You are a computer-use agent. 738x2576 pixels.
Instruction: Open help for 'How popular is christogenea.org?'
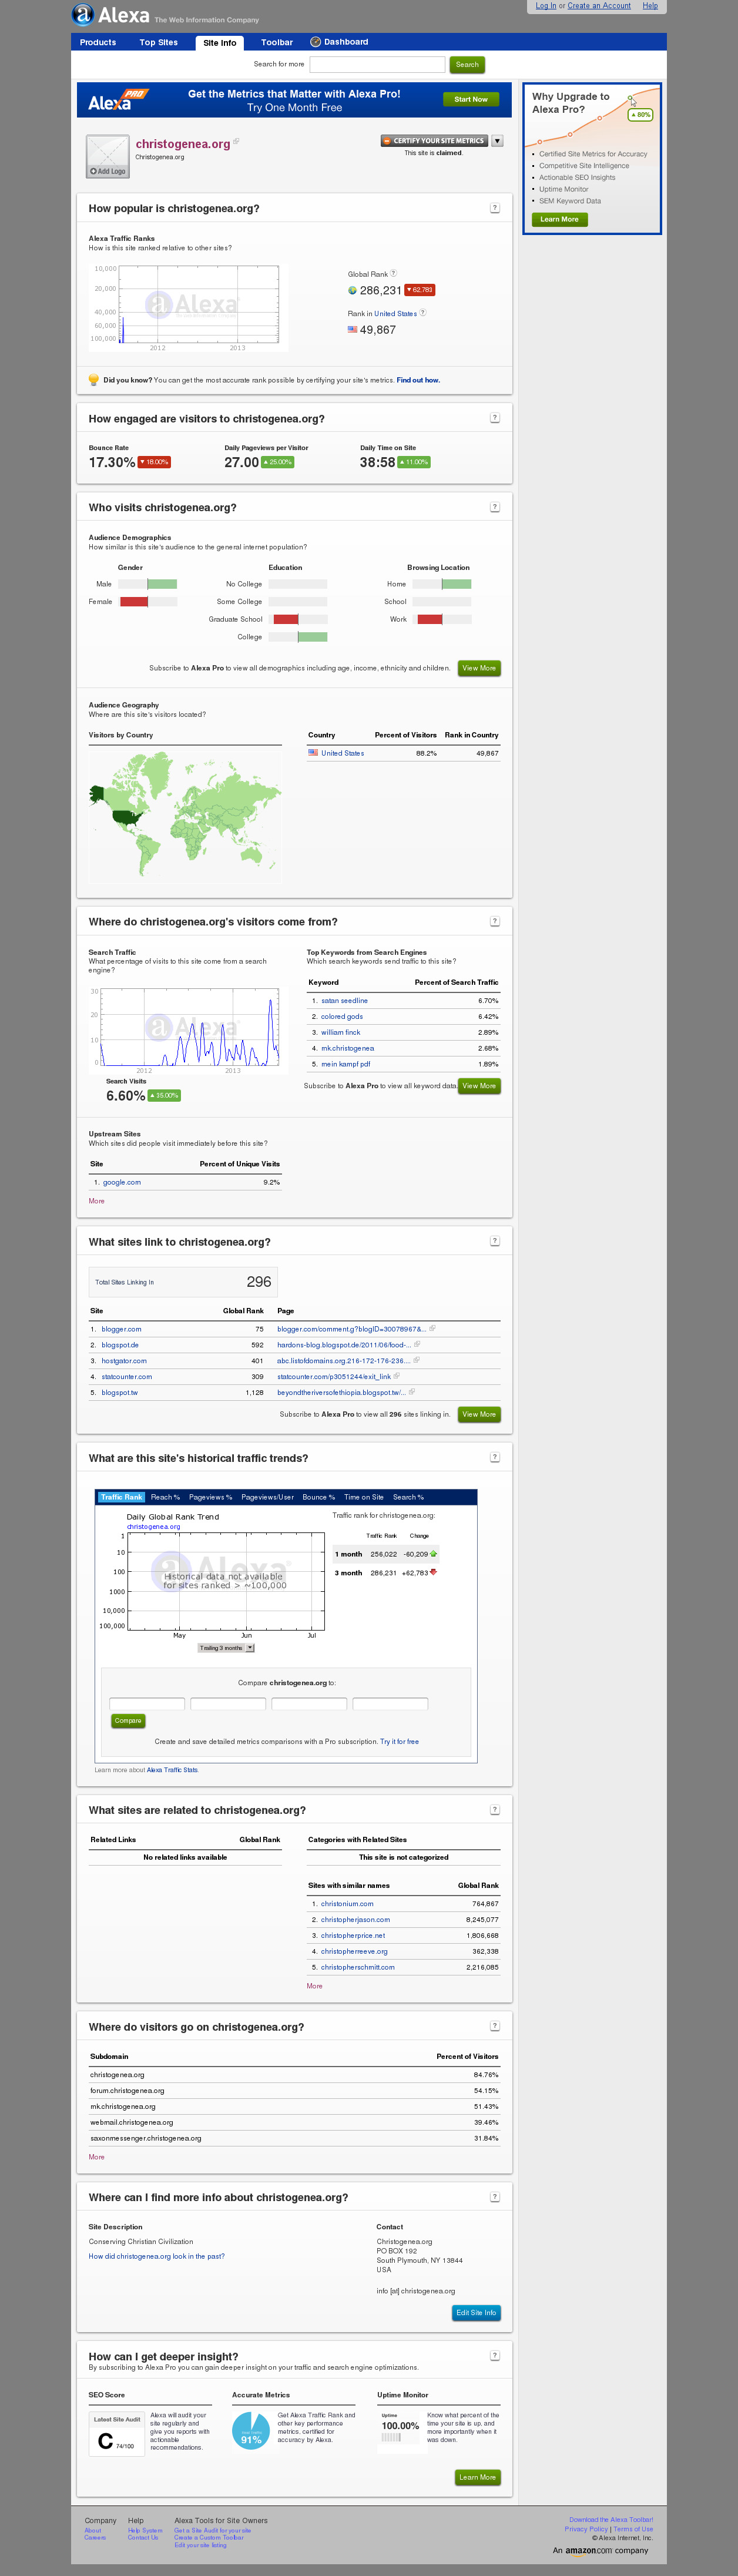click(x=494, y=208)
